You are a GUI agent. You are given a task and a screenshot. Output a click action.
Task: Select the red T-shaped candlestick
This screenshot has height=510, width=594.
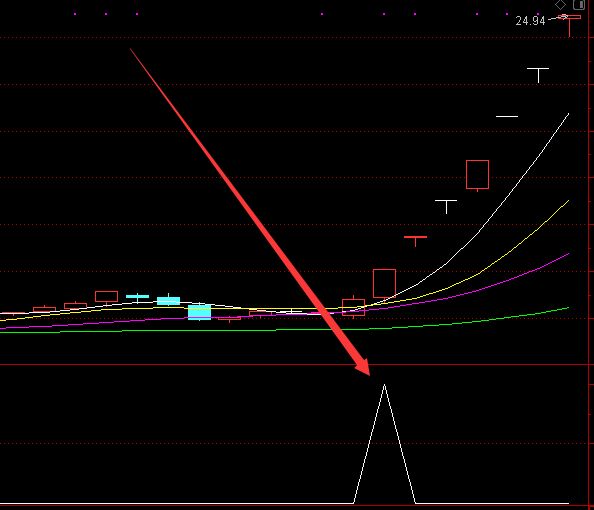pyautogui.click(x=416, y=241)
